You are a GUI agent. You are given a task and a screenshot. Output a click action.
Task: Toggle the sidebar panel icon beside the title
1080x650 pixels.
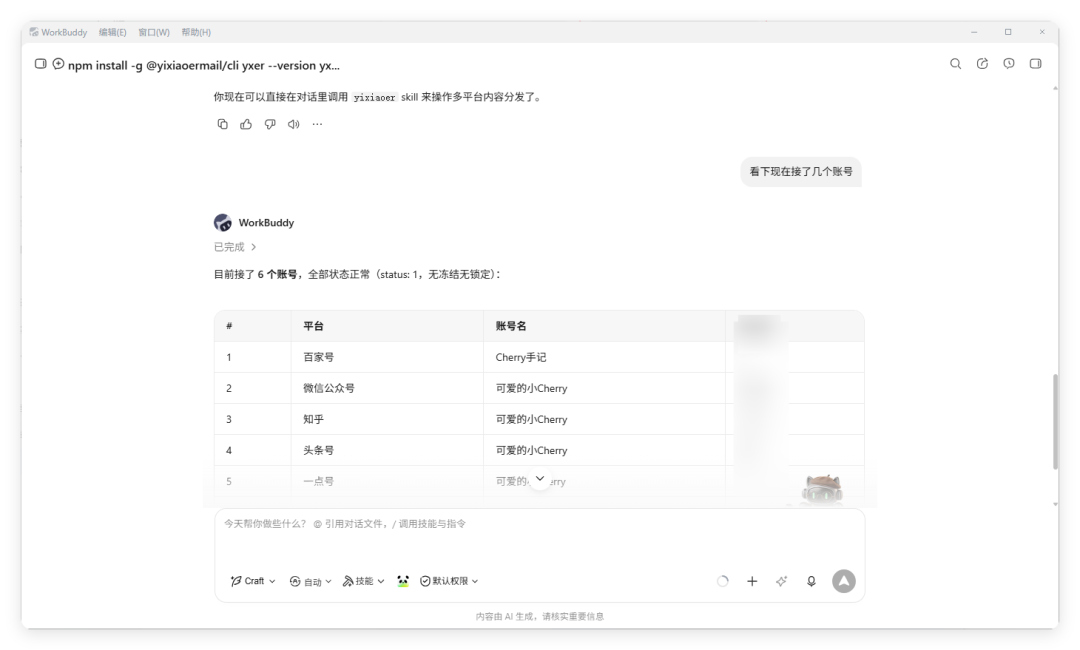tap(41, 64)
